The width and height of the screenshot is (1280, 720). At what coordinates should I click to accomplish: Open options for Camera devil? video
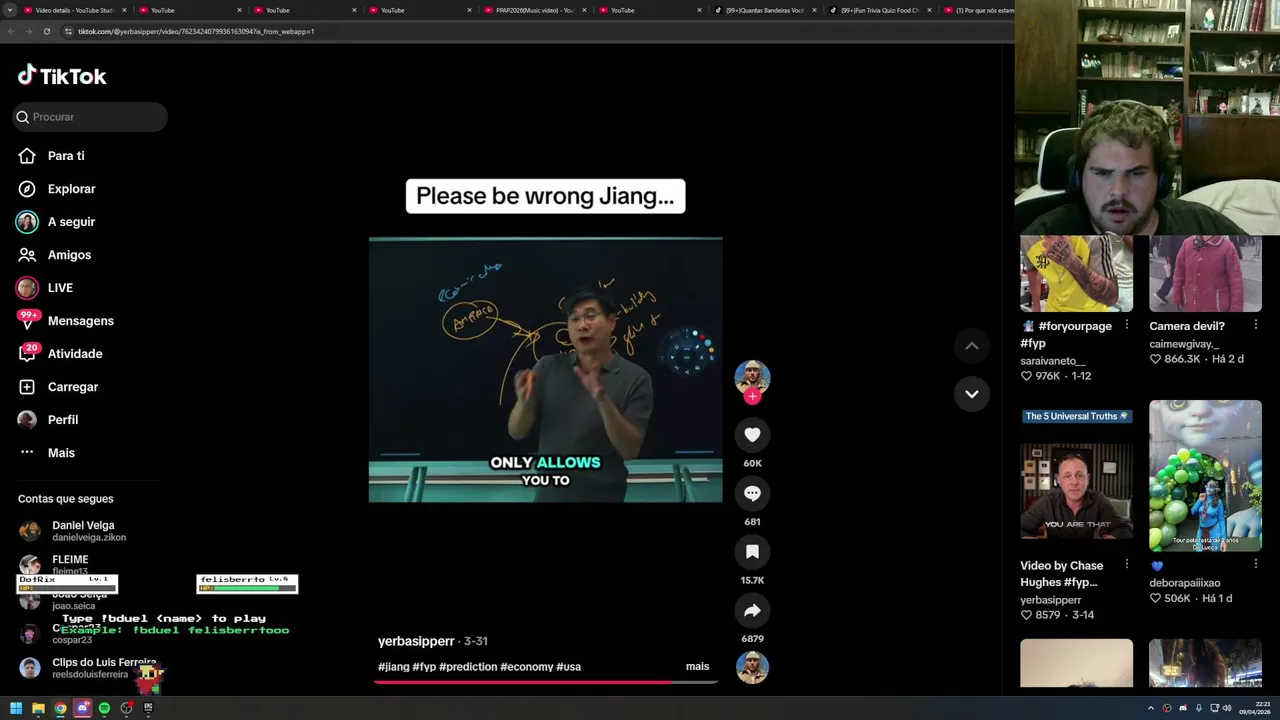(x=1256, y=325)
